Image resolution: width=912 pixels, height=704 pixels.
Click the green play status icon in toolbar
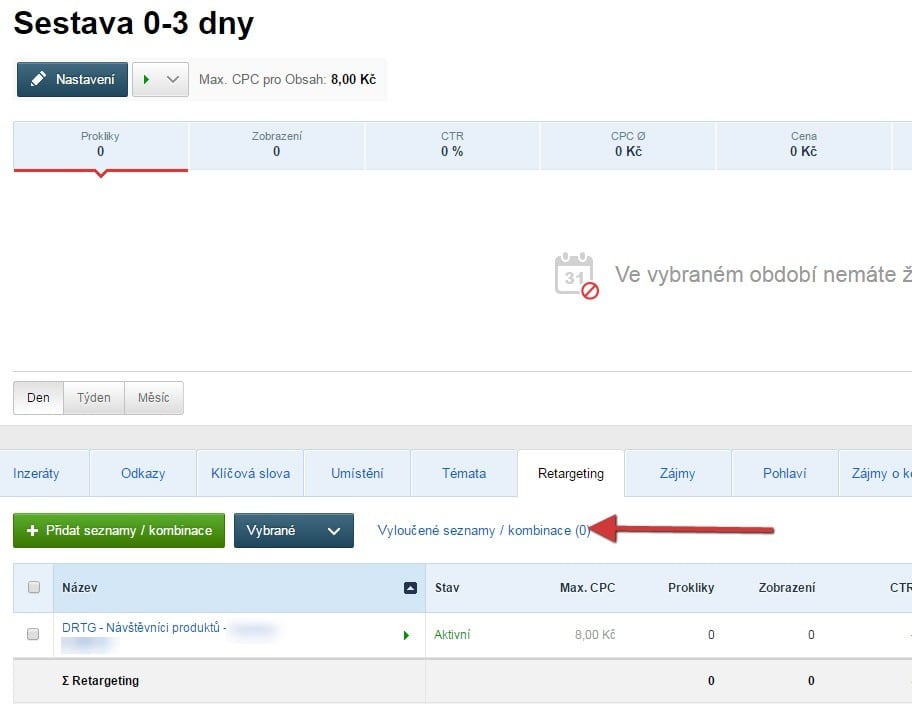pos(147,79)
